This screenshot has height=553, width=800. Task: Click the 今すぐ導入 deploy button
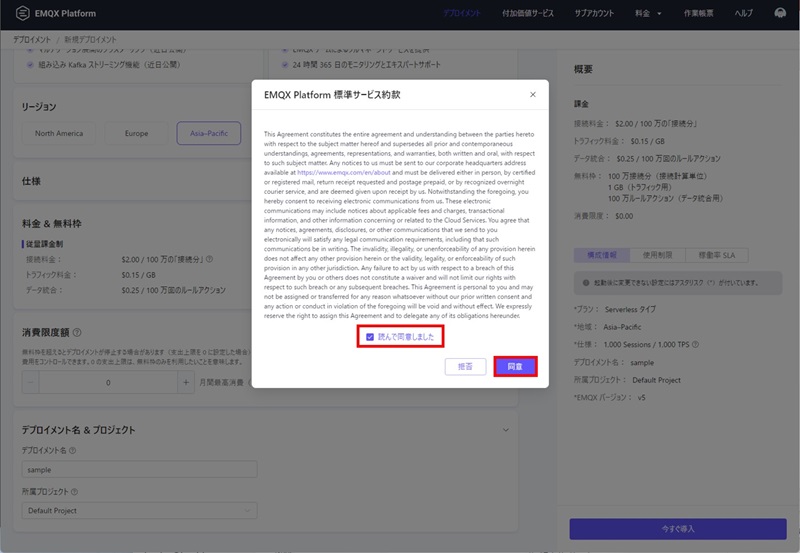tap(678, 529)
